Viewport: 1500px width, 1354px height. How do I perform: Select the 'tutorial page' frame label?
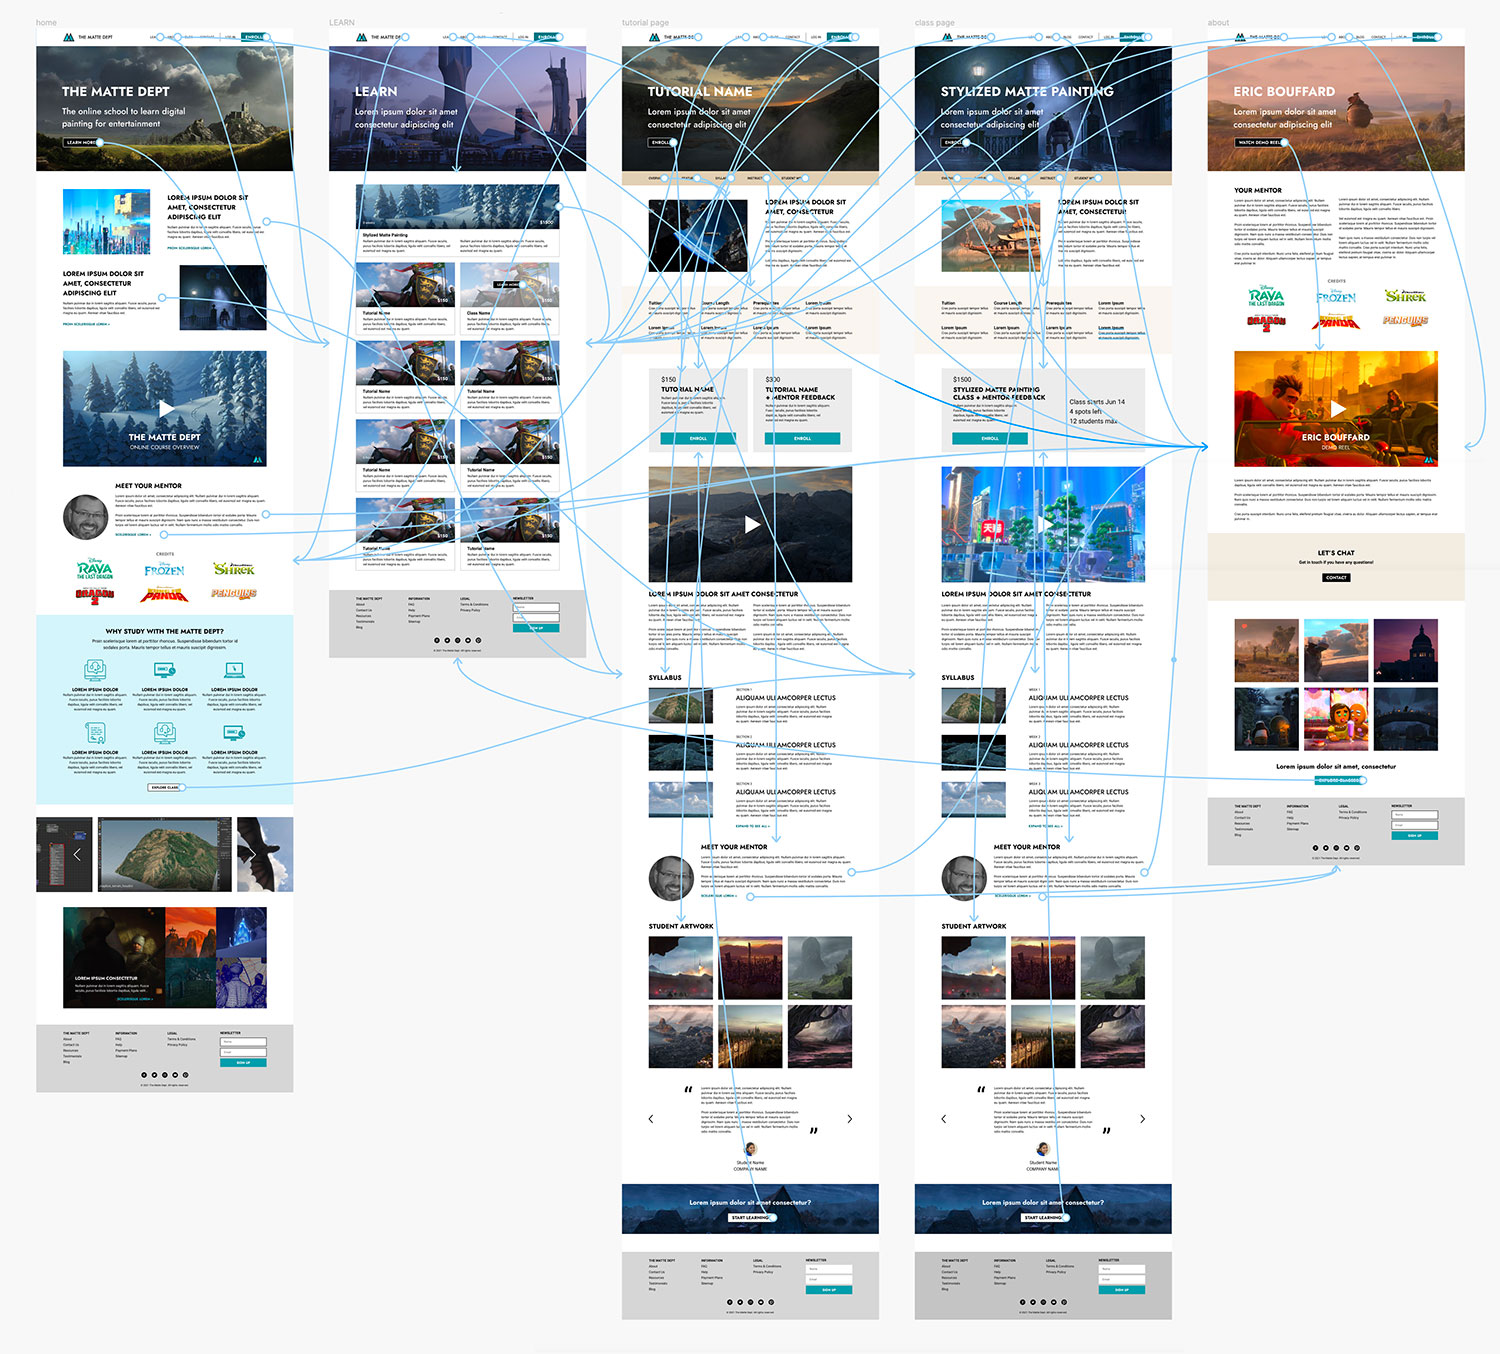point(645,22)
